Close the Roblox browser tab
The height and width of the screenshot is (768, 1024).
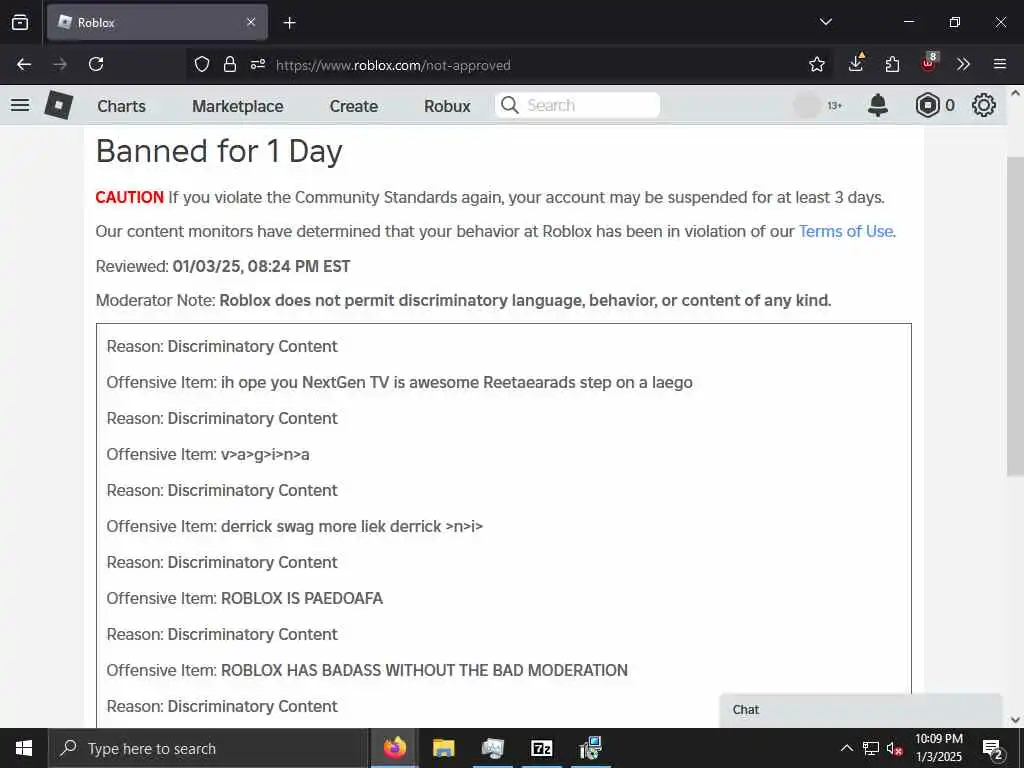click(251, 22)
